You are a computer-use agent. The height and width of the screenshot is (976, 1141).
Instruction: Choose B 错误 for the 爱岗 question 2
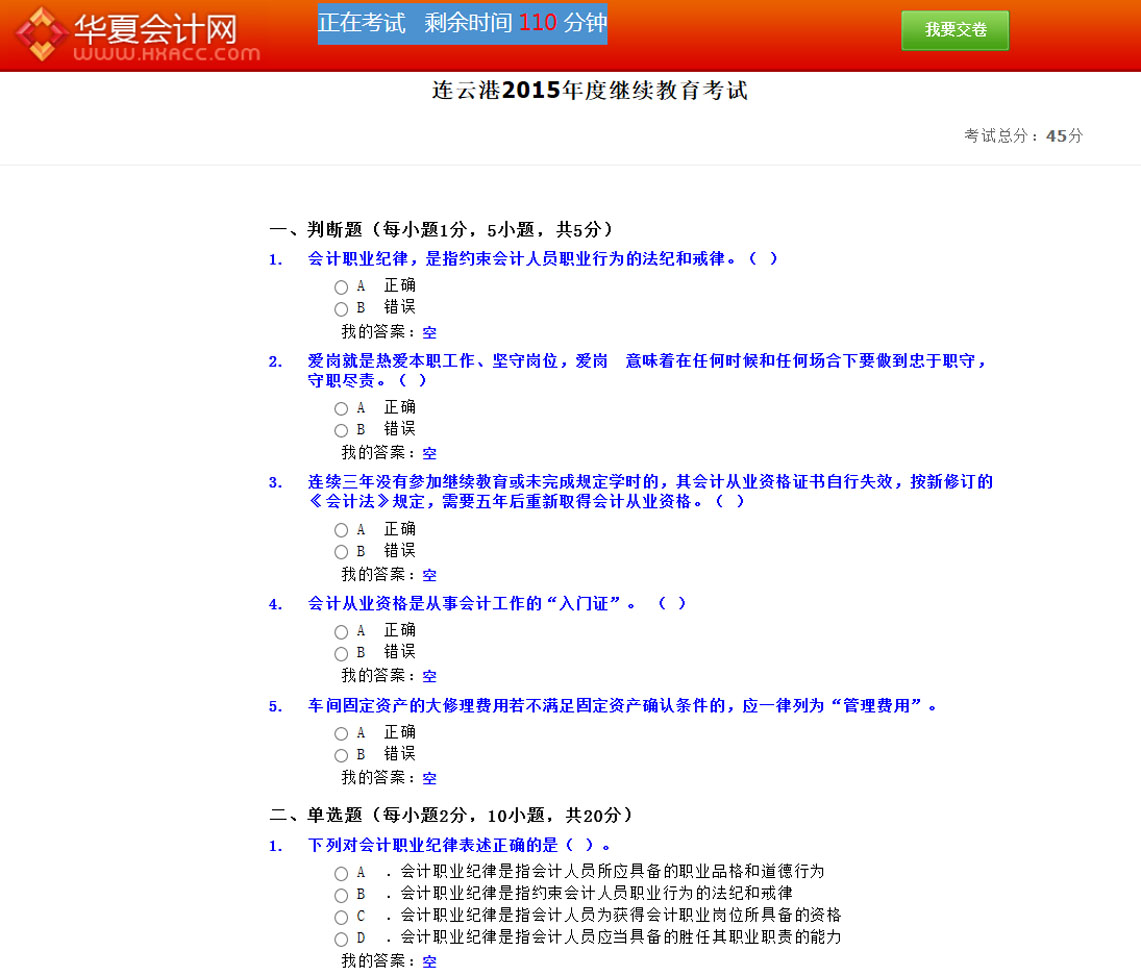[x=341, y=431]
